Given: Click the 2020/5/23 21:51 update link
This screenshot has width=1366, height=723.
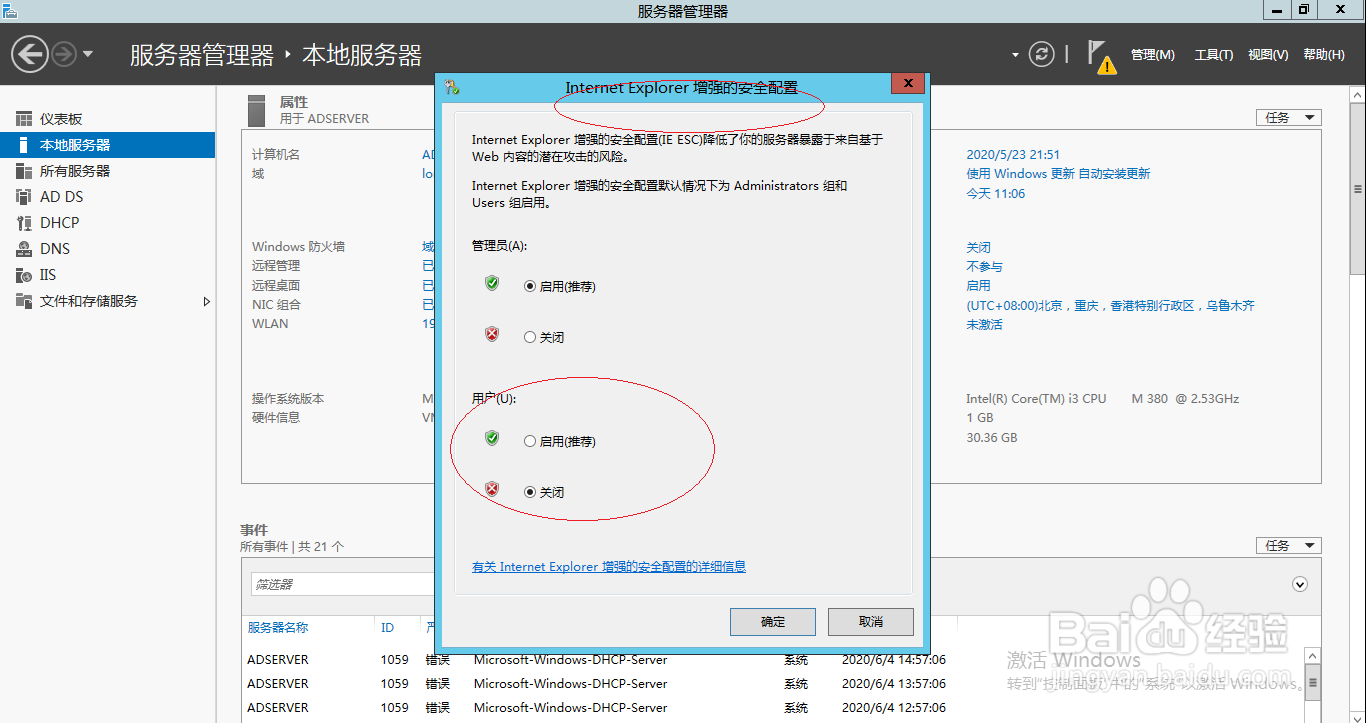Looking at the screenshot, I should pos(1013,155).
